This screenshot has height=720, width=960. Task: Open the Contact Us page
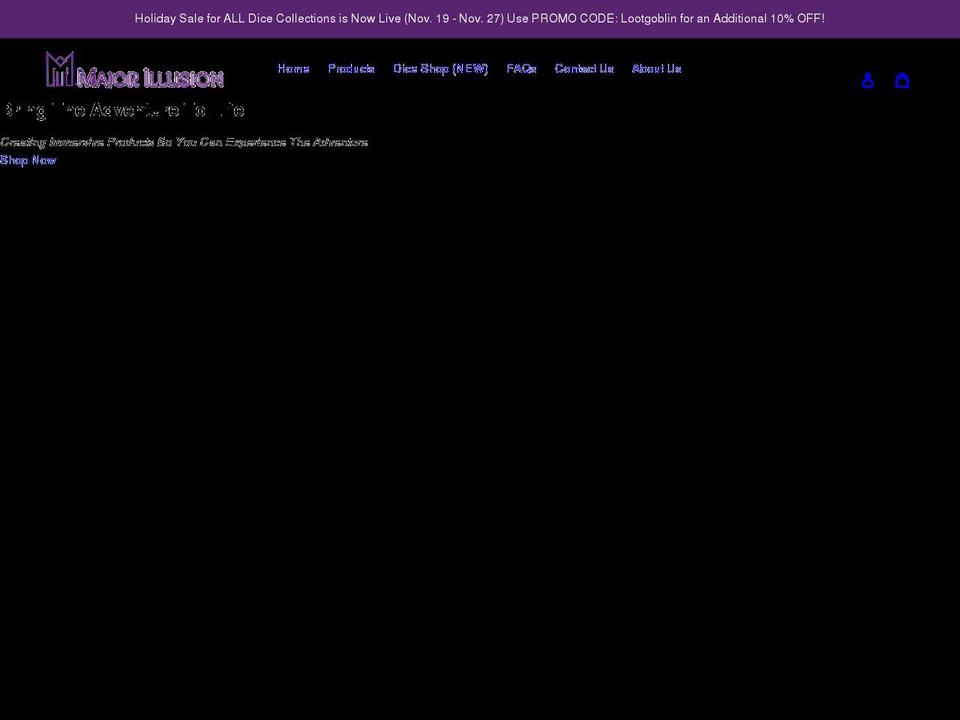tap(583, 68)
